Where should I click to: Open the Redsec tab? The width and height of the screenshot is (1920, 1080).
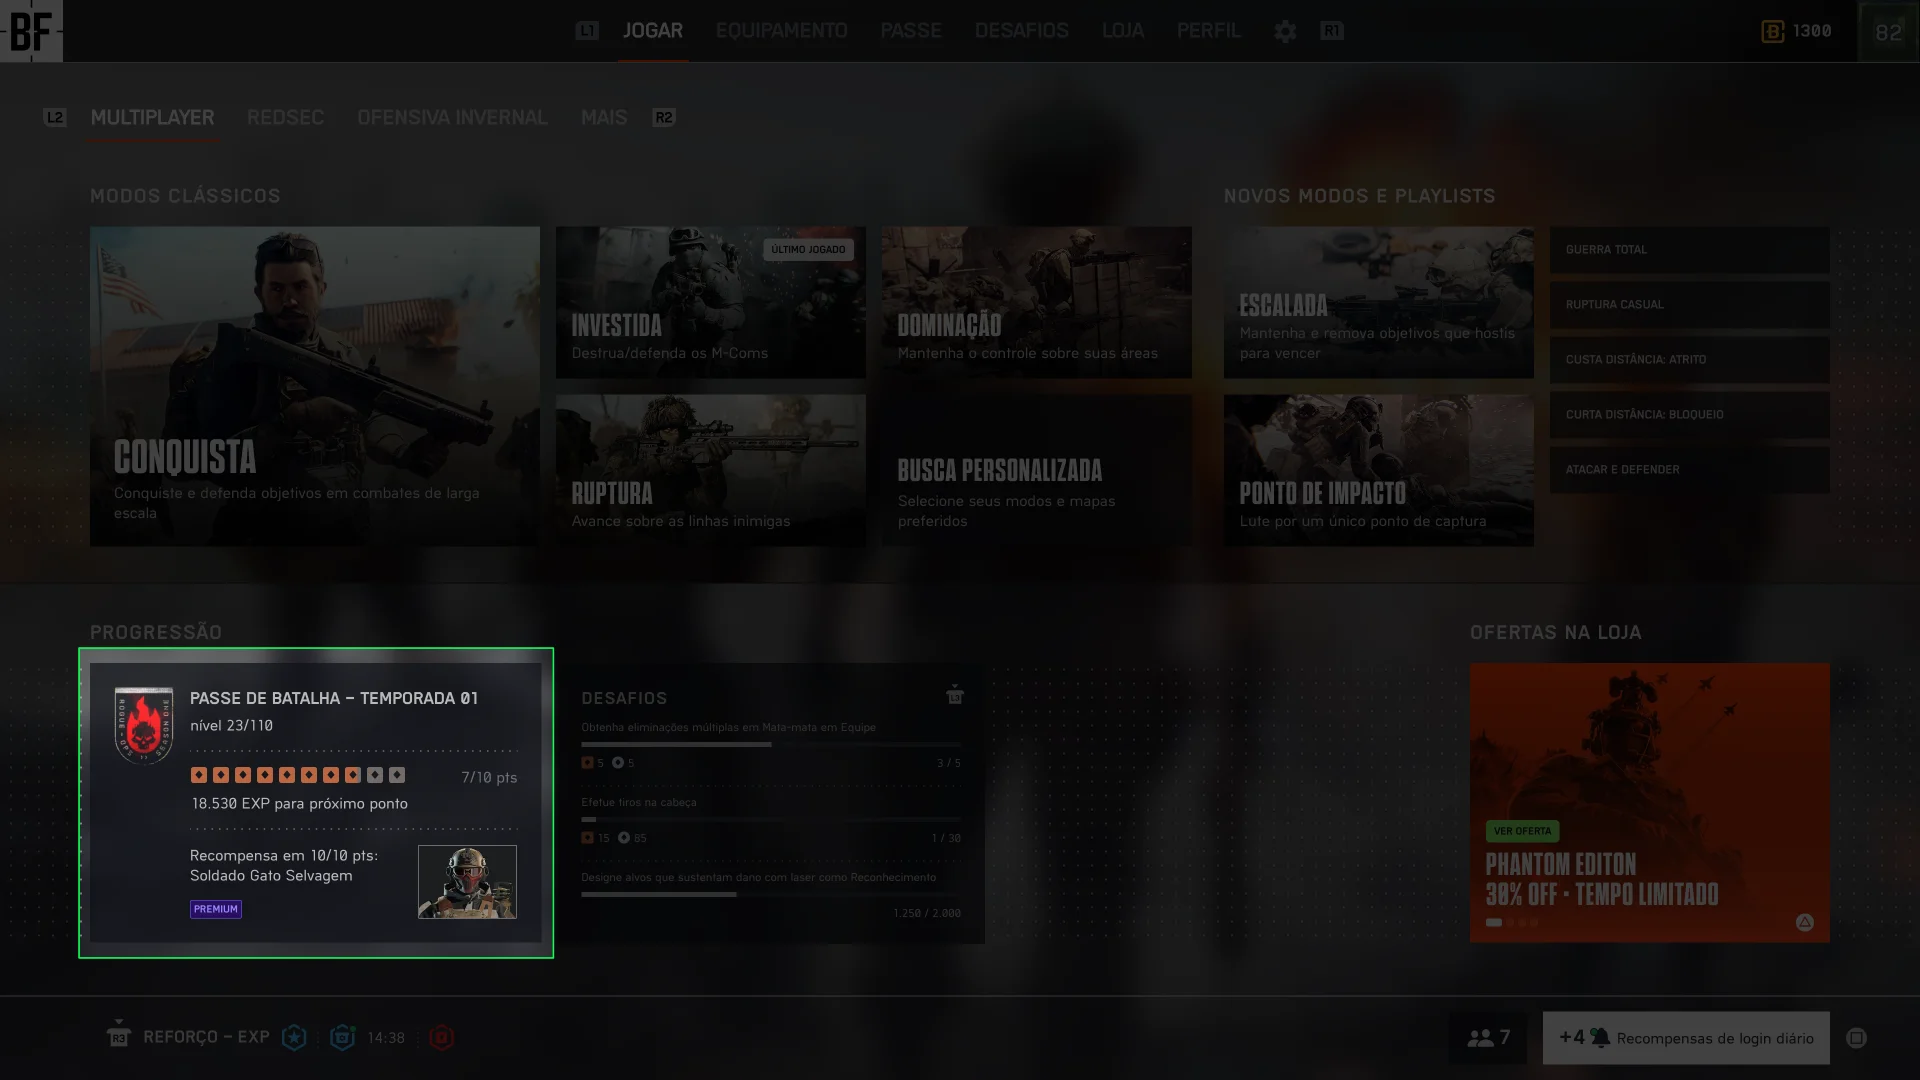pyautogui.click(x=285, y=118)
